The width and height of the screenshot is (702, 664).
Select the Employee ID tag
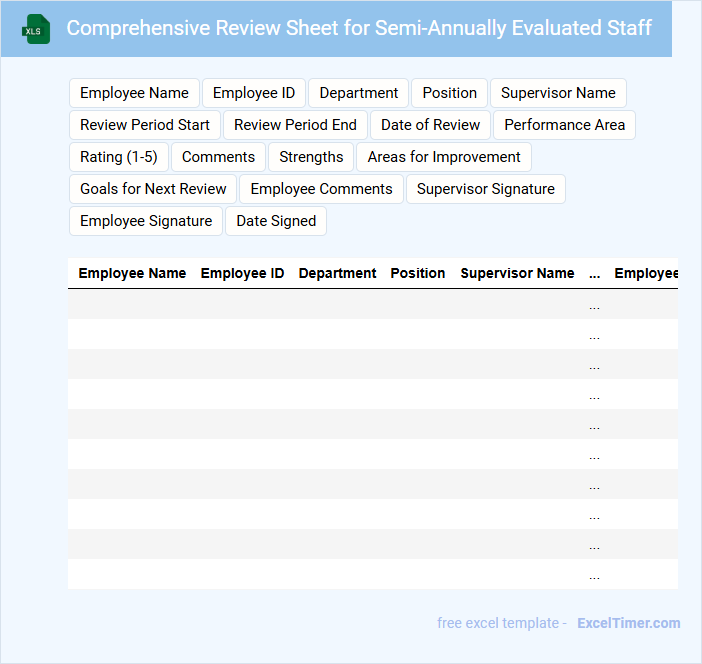coord(254,93)
